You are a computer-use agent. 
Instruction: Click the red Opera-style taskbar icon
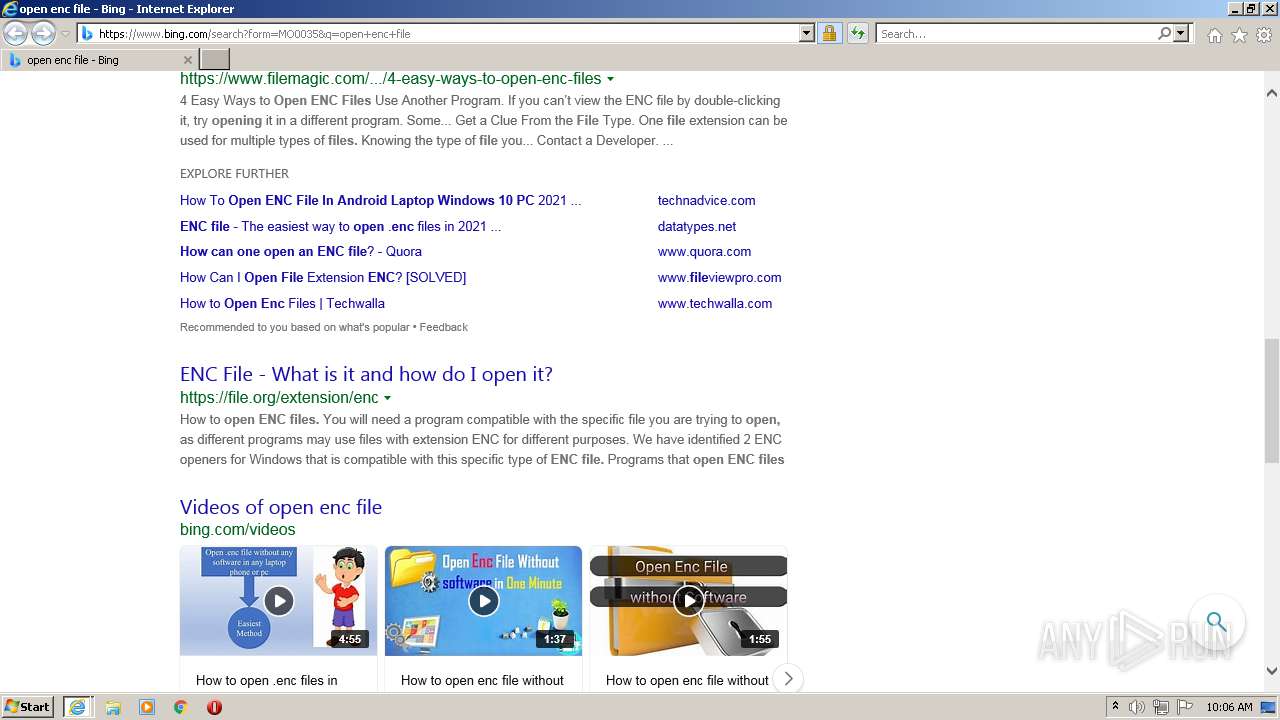tap(214, 707)
